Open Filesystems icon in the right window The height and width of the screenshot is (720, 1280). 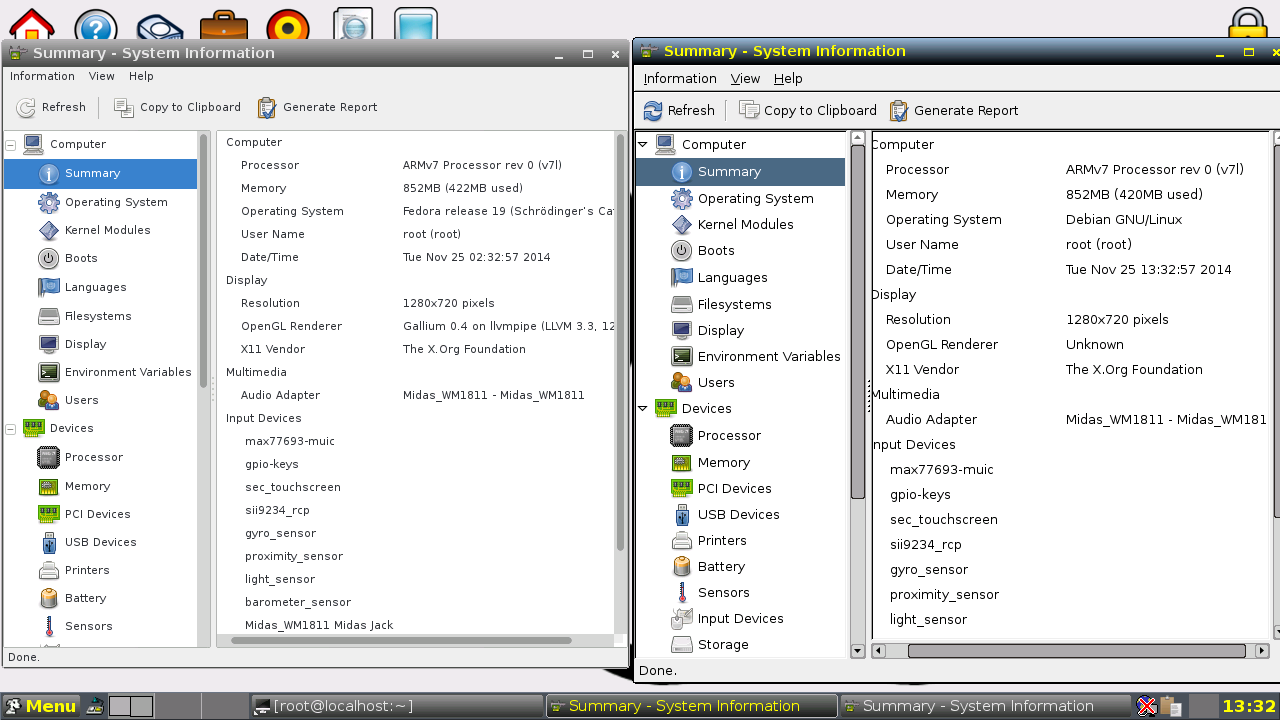click(682, 304)
